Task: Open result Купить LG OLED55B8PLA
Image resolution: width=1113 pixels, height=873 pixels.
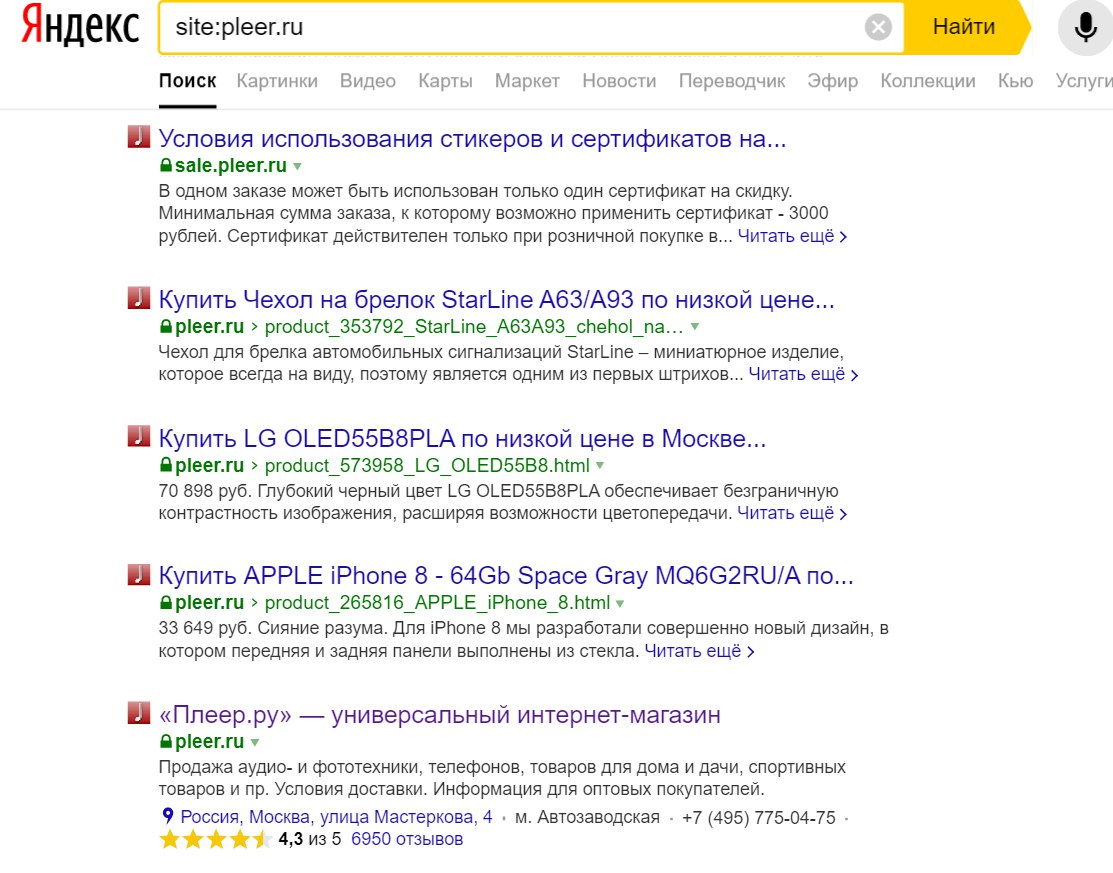Action: point(462,438)
